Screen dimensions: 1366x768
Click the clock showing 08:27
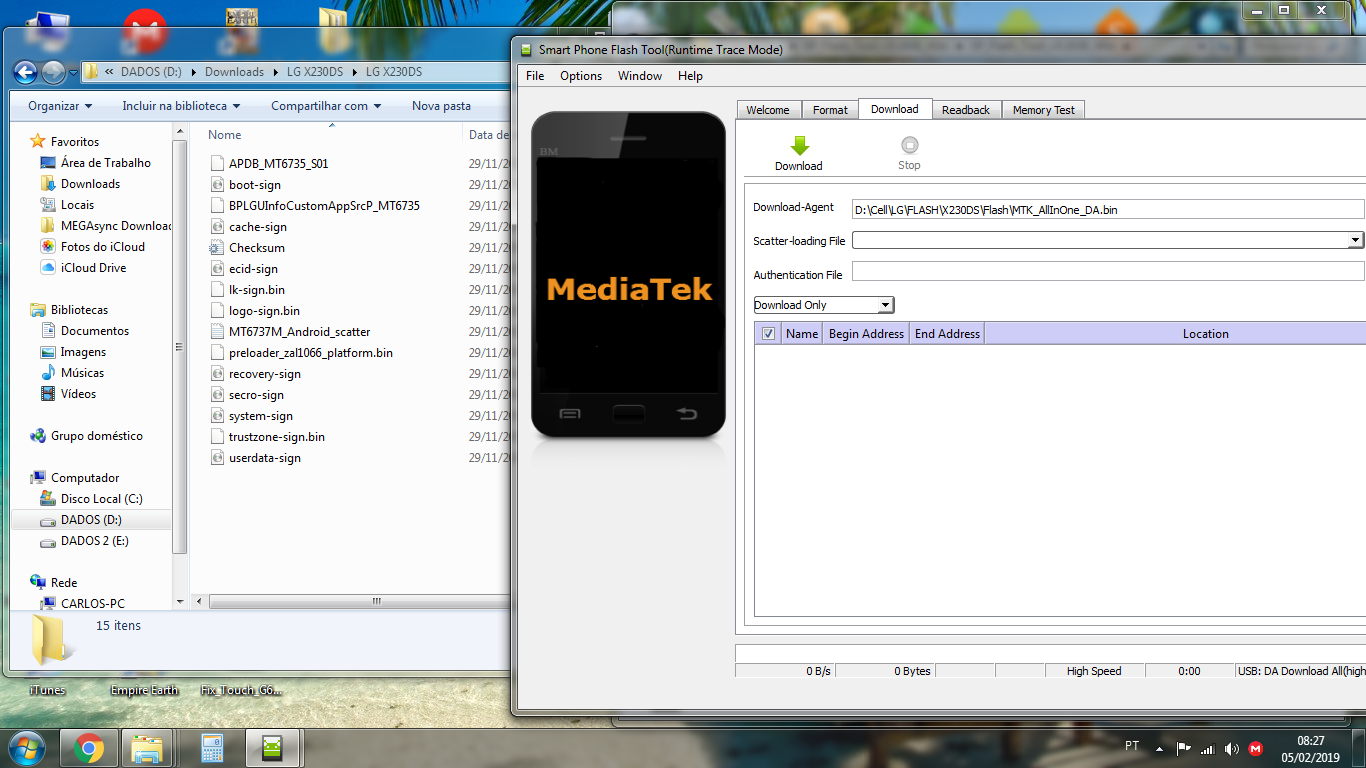click(1311, 741)
